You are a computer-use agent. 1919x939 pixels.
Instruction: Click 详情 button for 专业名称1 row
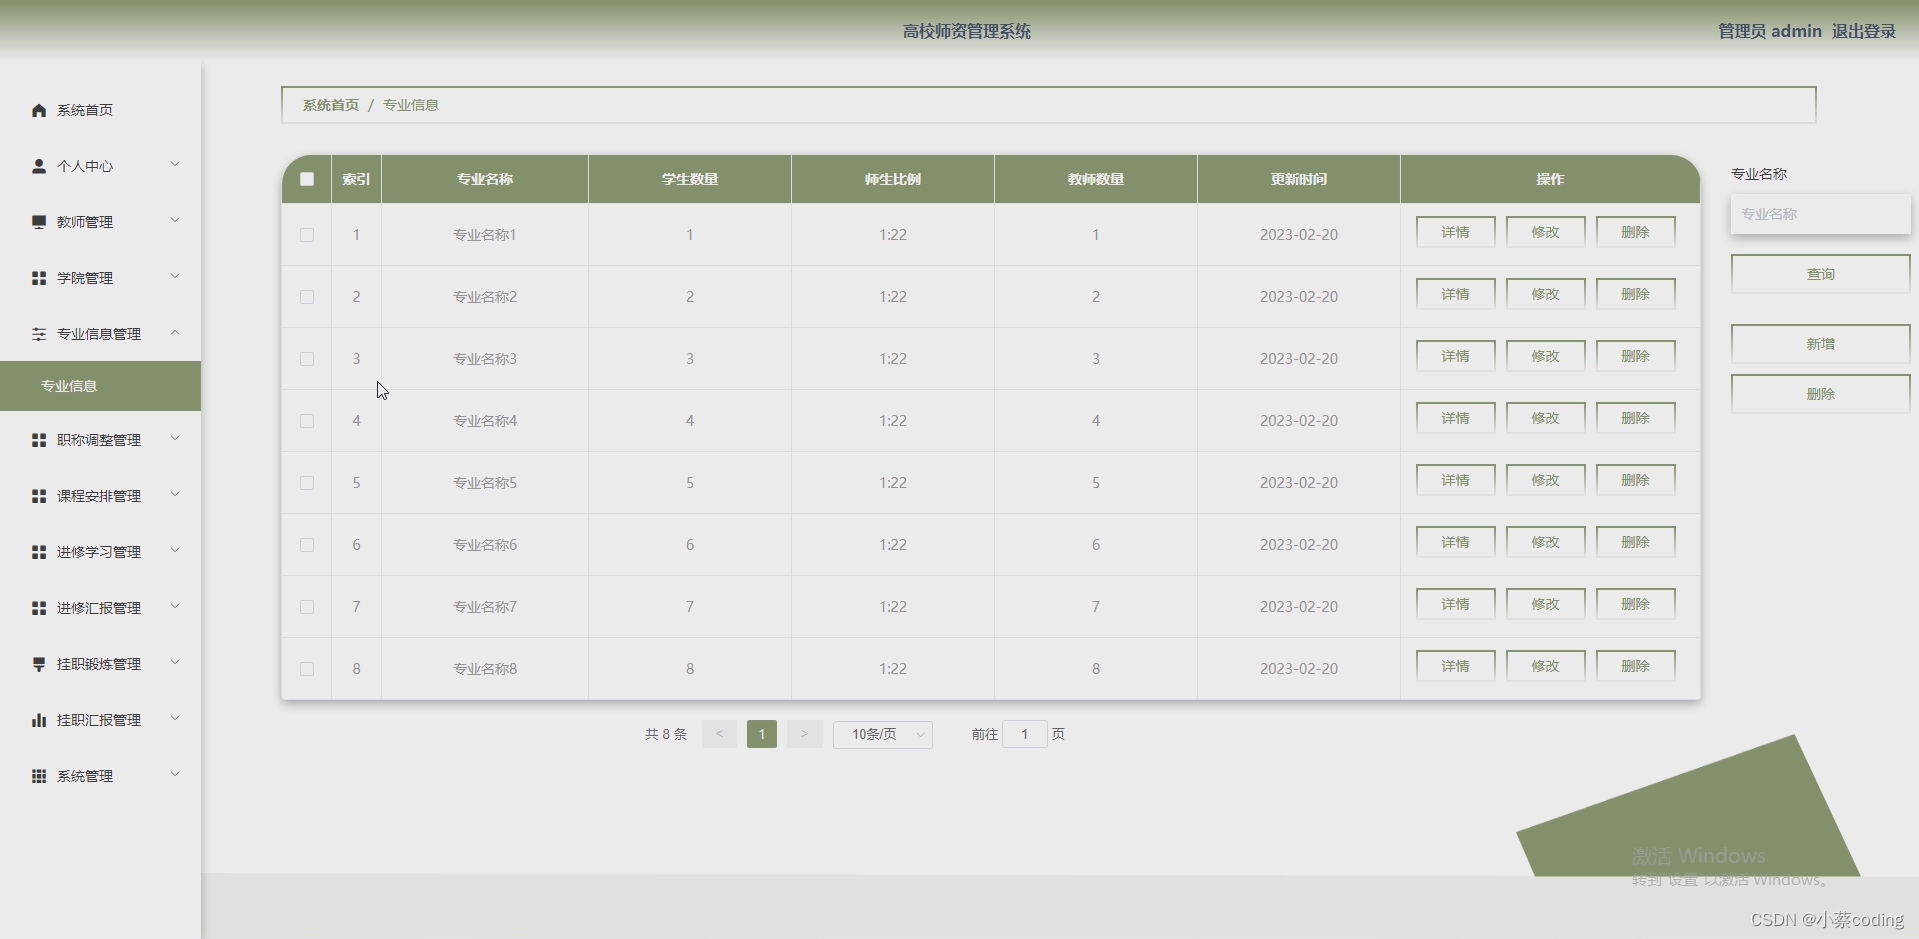click(x=1455, y=232)
